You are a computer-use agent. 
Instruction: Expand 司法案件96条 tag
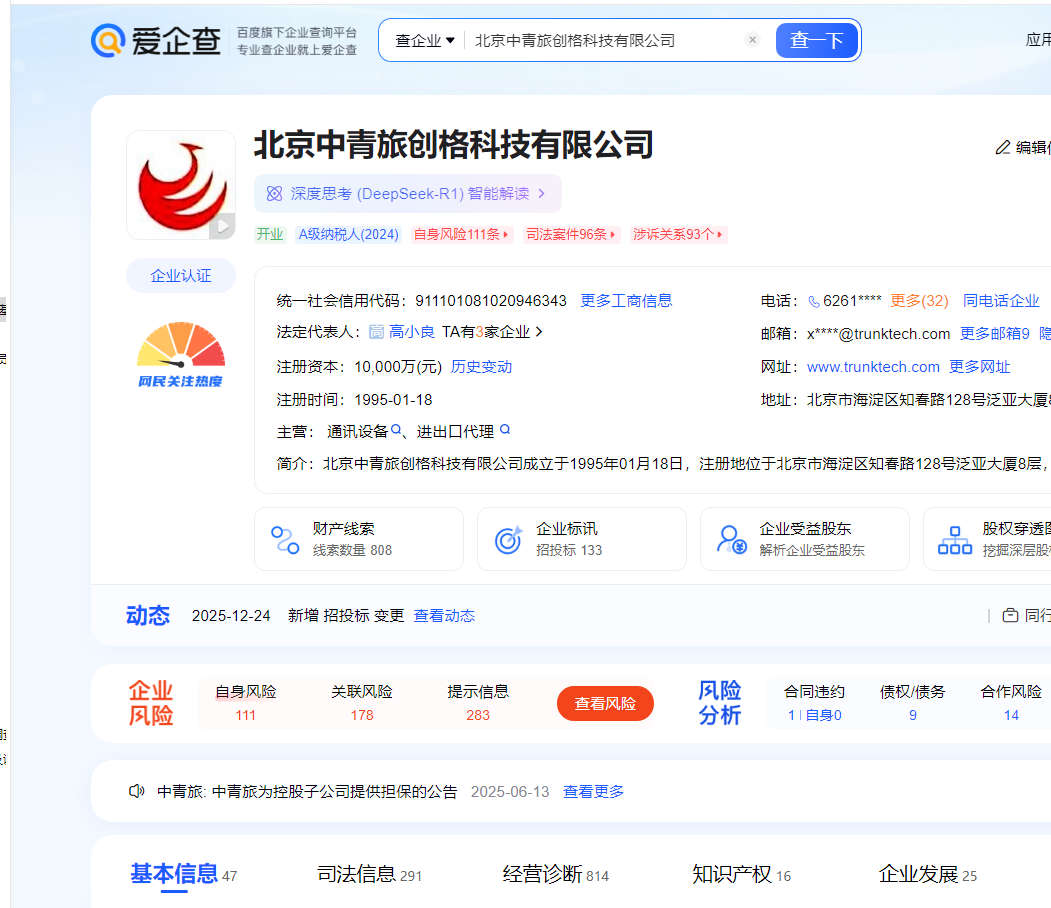(x=571, y=235)
